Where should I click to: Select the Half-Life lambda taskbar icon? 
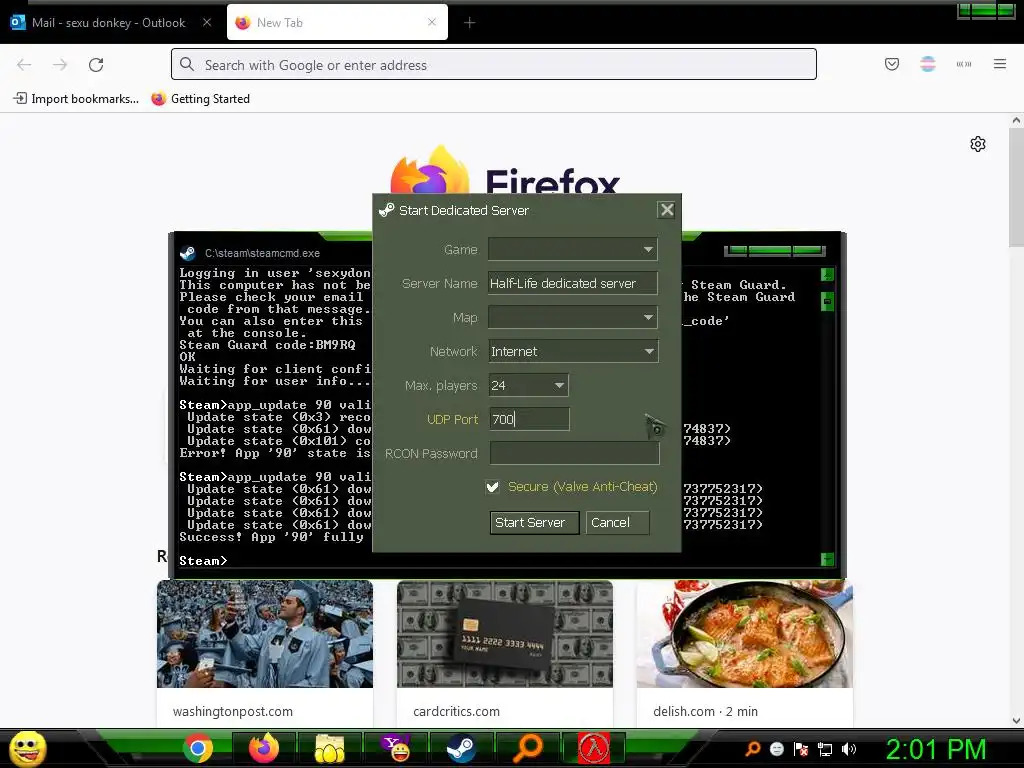(x=594, y=748)
